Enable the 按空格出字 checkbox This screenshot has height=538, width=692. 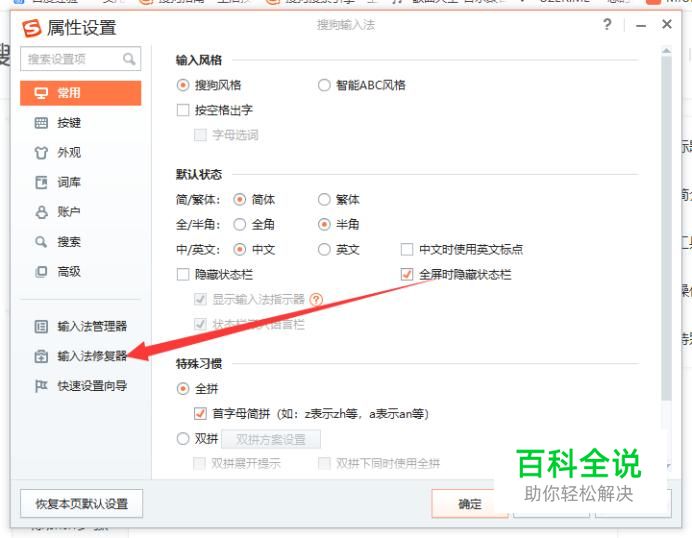[x=183, y=110]
